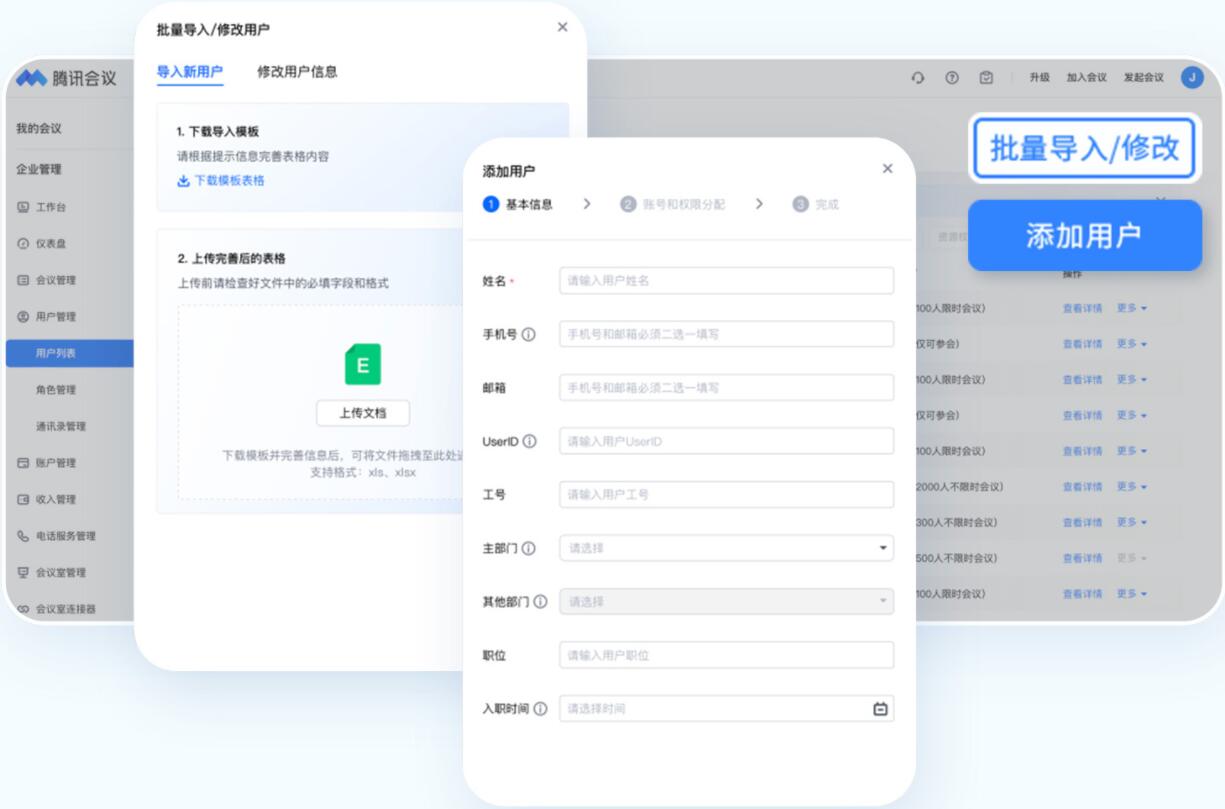The height and width of the screenshot is (809, 1225).
Task: Click the 批量导入/修改 button
Action: [x=1084, y=149]
